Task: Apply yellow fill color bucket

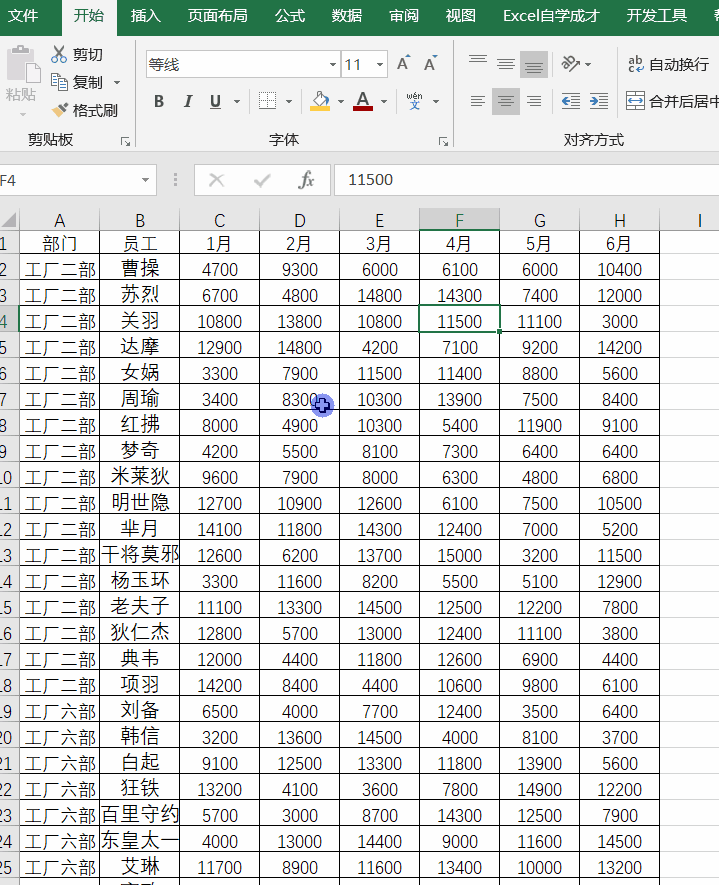Action: (320, 102)
